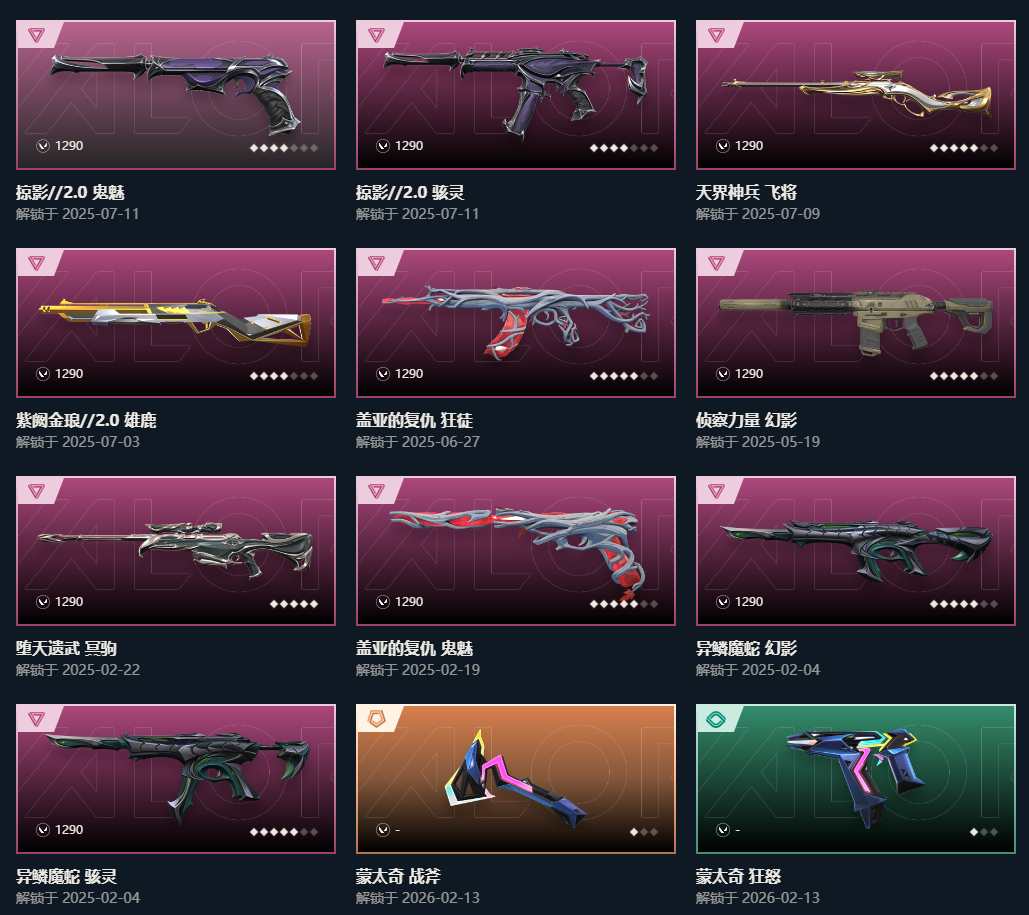Click the premium tier icon on 掠影//2.0 鬼魅 card
1029x915 pixels.
36,35
